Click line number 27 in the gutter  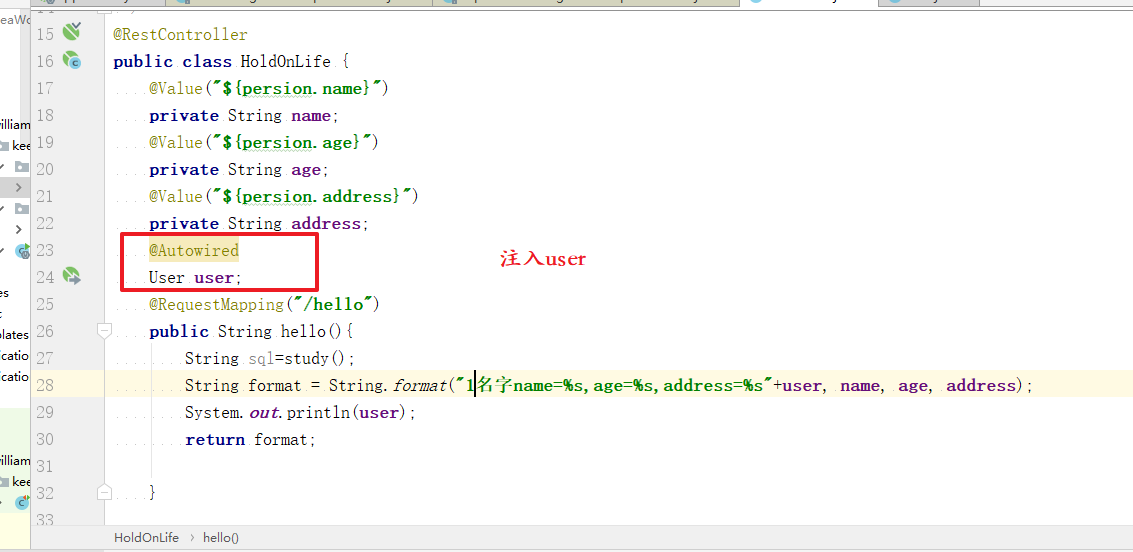[x=45, y=358]
